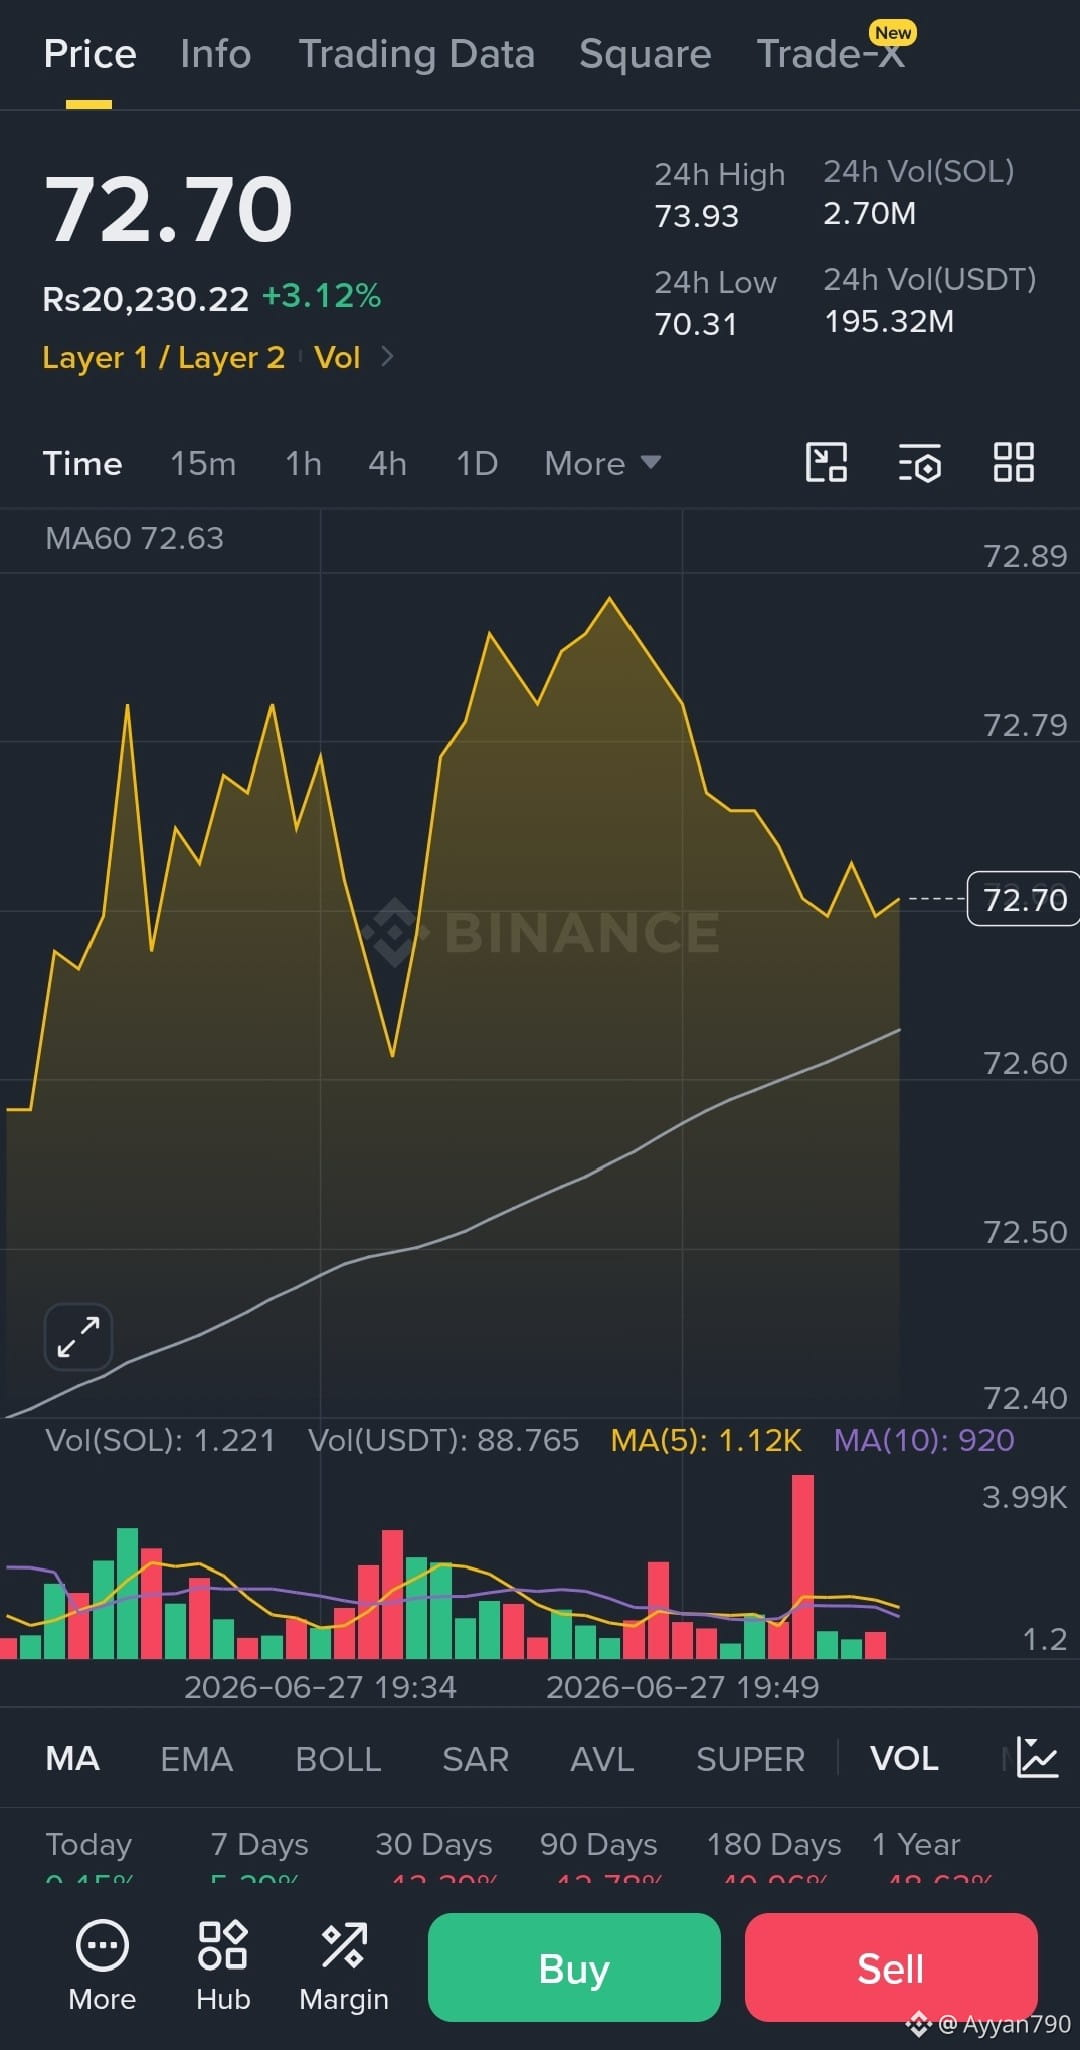The image size is (1080, 2050).
Task: Click the large 72.70 last price
Action: (x=169, y=209)
